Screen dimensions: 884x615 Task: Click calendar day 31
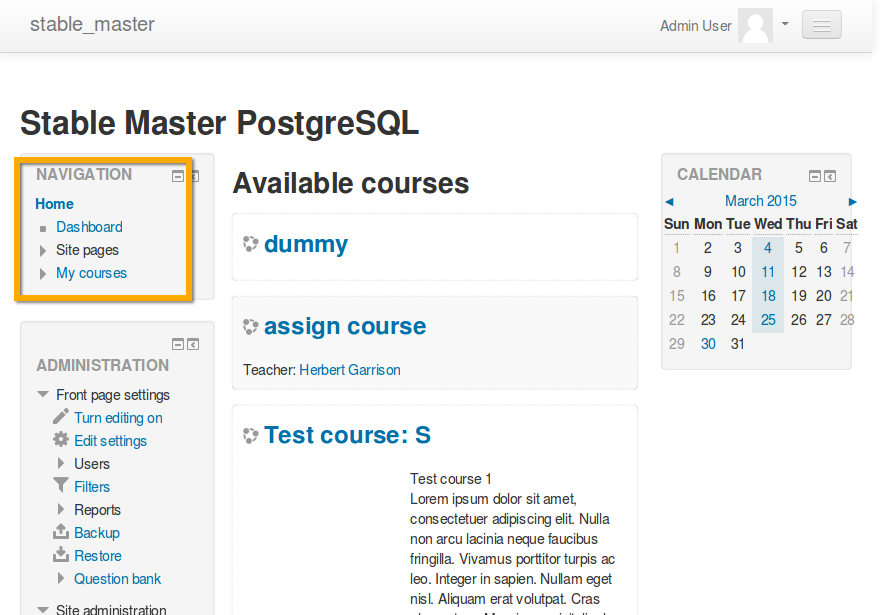tap(737, 344)
